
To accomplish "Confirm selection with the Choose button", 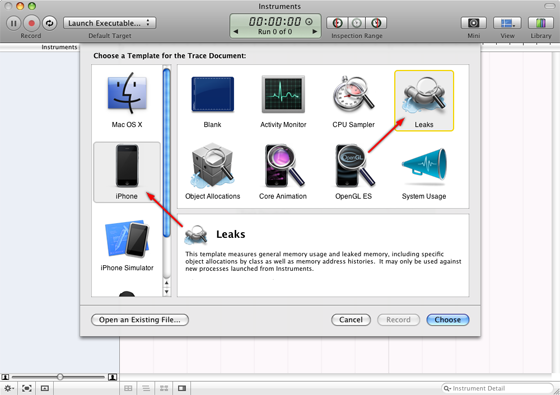I will pyautogui.click(x=448, y=320).
